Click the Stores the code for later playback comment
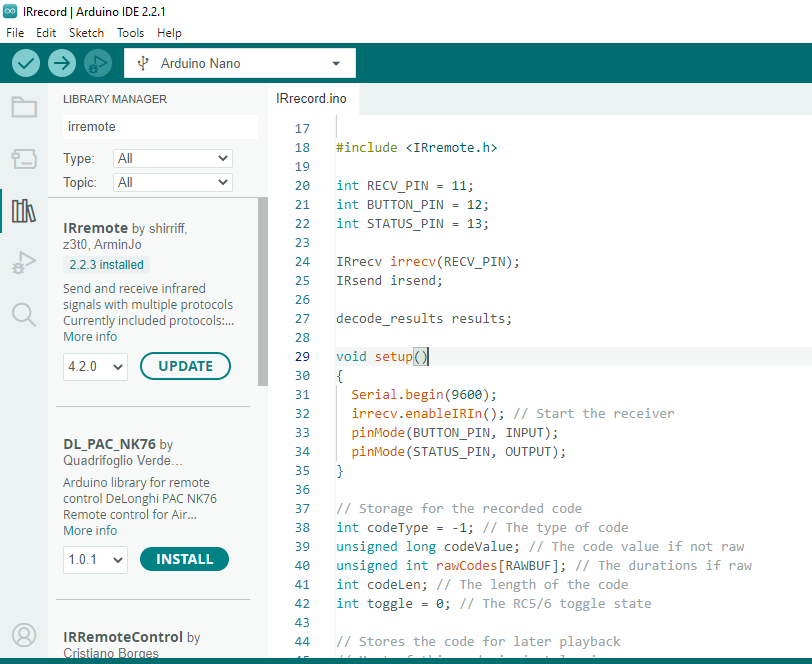The height and width of the screenshot is (664, 812). [x=478, y=642]
